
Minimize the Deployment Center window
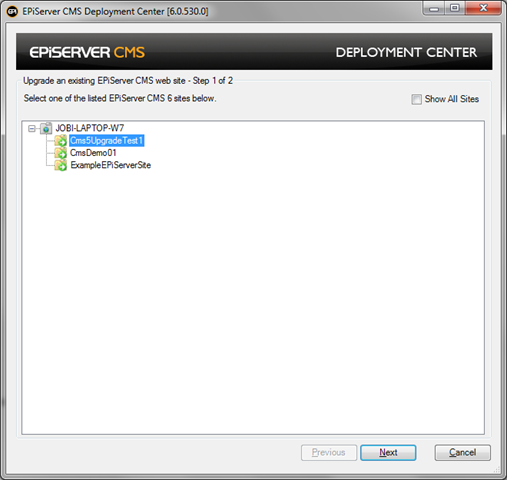[434, 8]
